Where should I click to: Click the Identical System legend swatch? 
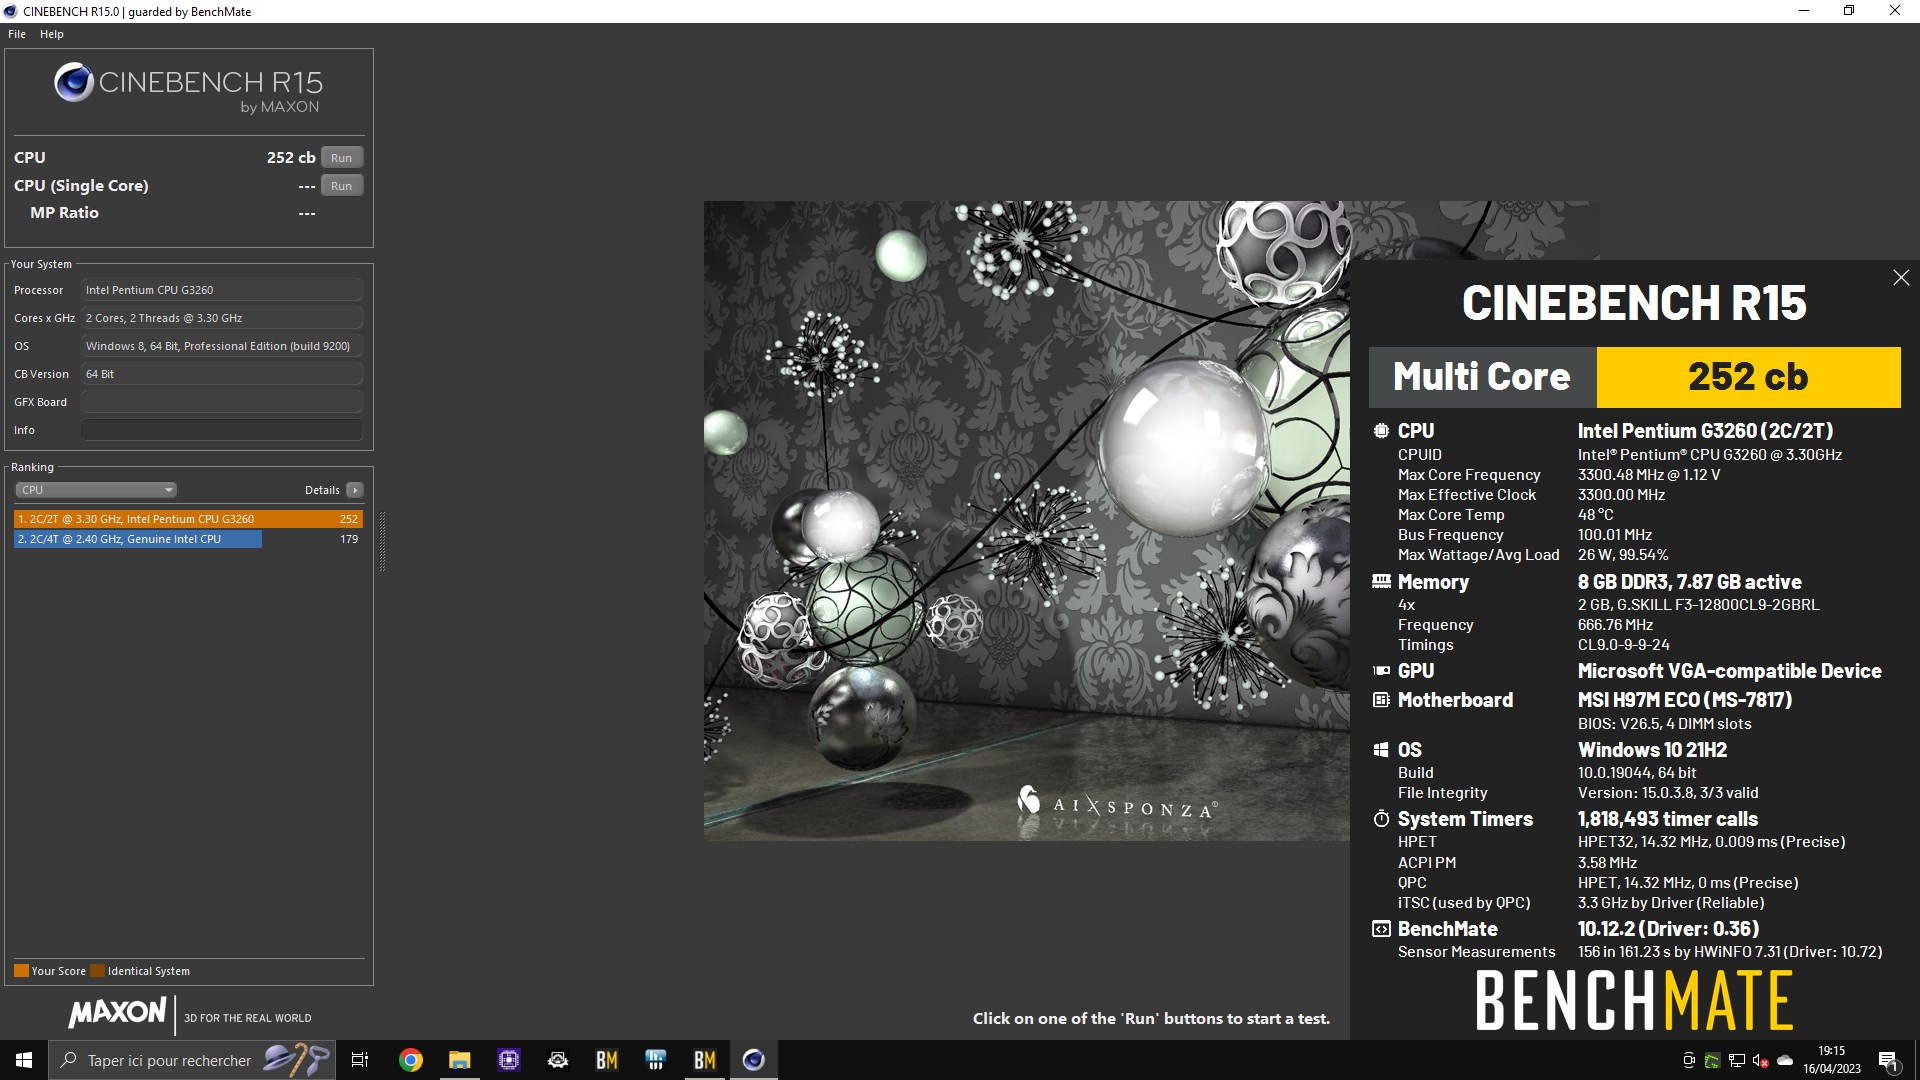pyautogui.click(x=97, y=971)
